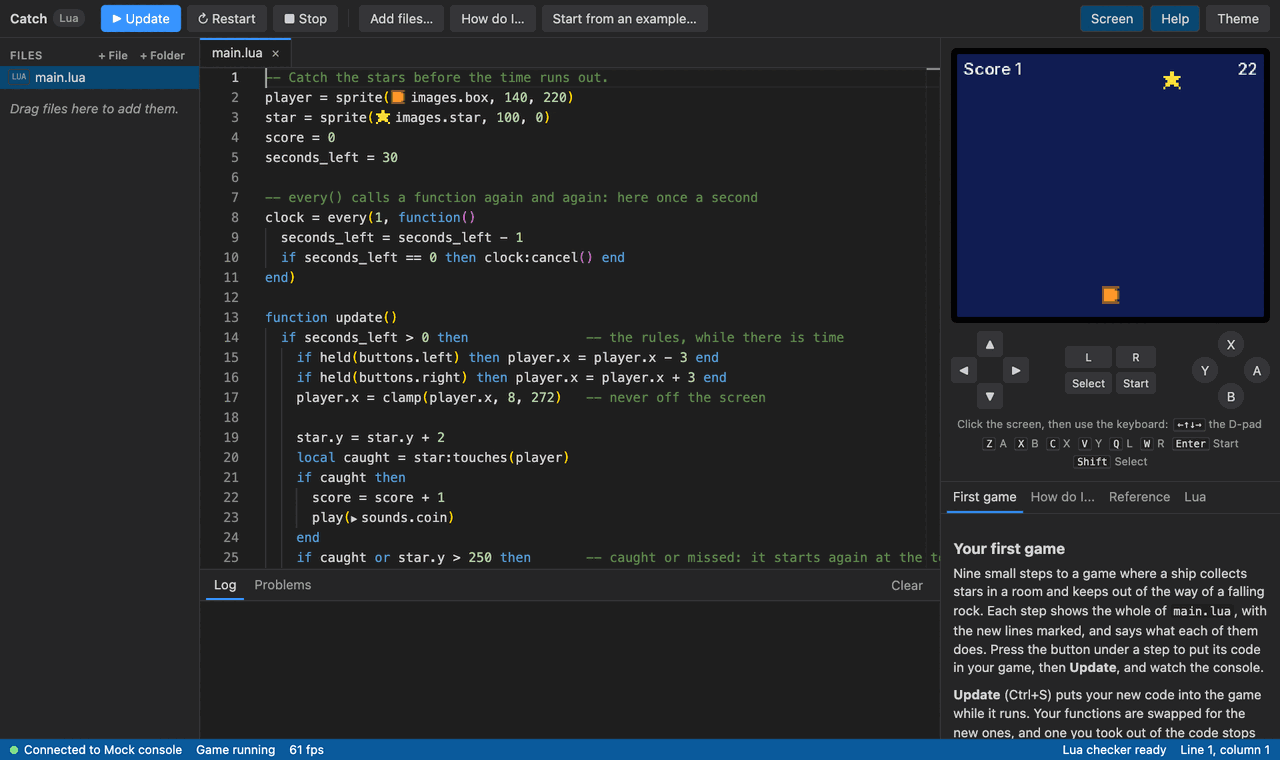Stop the running game

[305, 18]
